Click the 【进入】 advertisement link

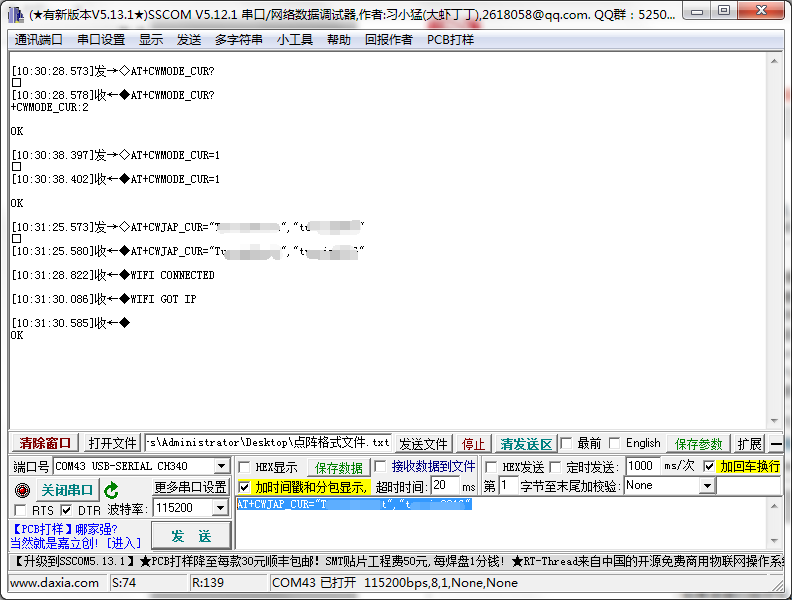pos(124,543)
